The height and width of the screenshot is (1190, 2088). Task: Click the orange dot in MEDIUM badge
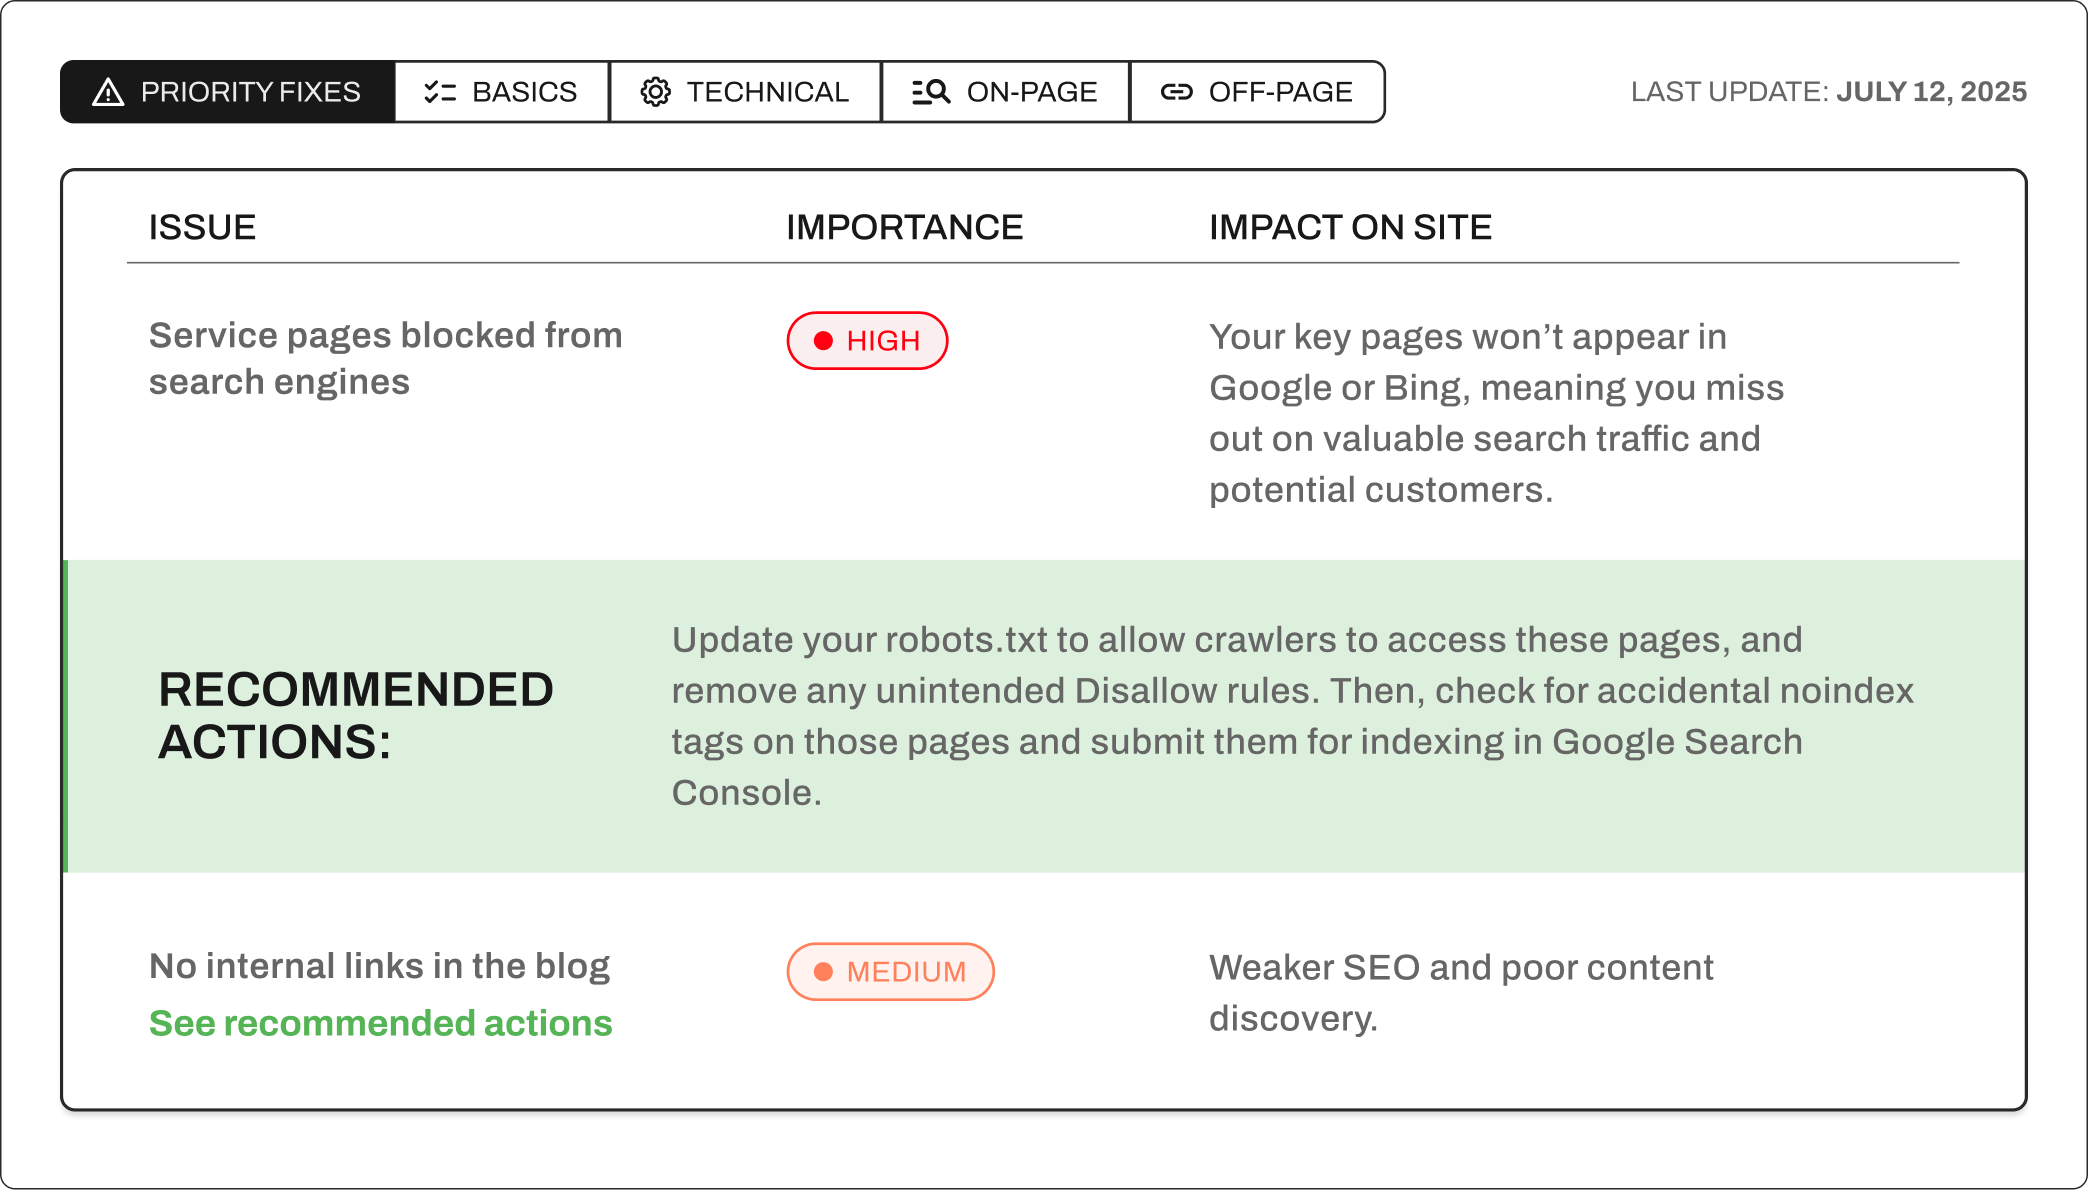point(823,972)
